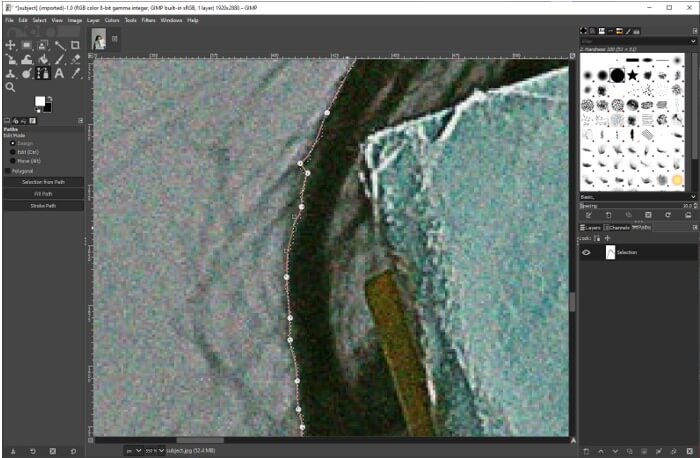Open the Basic brush tag dropdown
The width and height of the screenshot is (700, 458).
click(x=693, y=197)
